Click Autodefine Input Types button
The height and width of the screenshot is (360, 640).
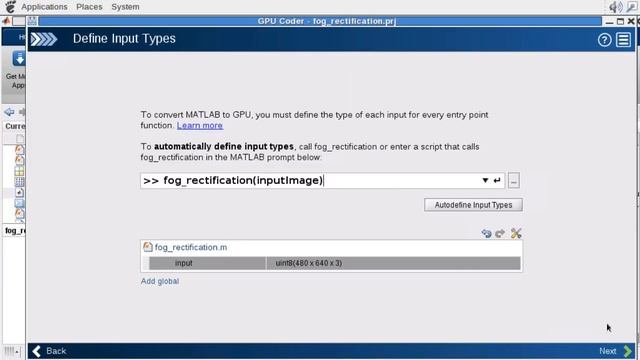tap(473, 205)
